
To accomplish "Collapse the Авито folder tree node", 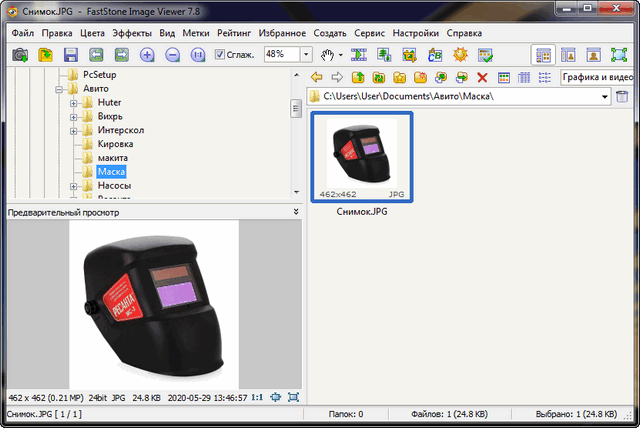I will pos(59,89).
